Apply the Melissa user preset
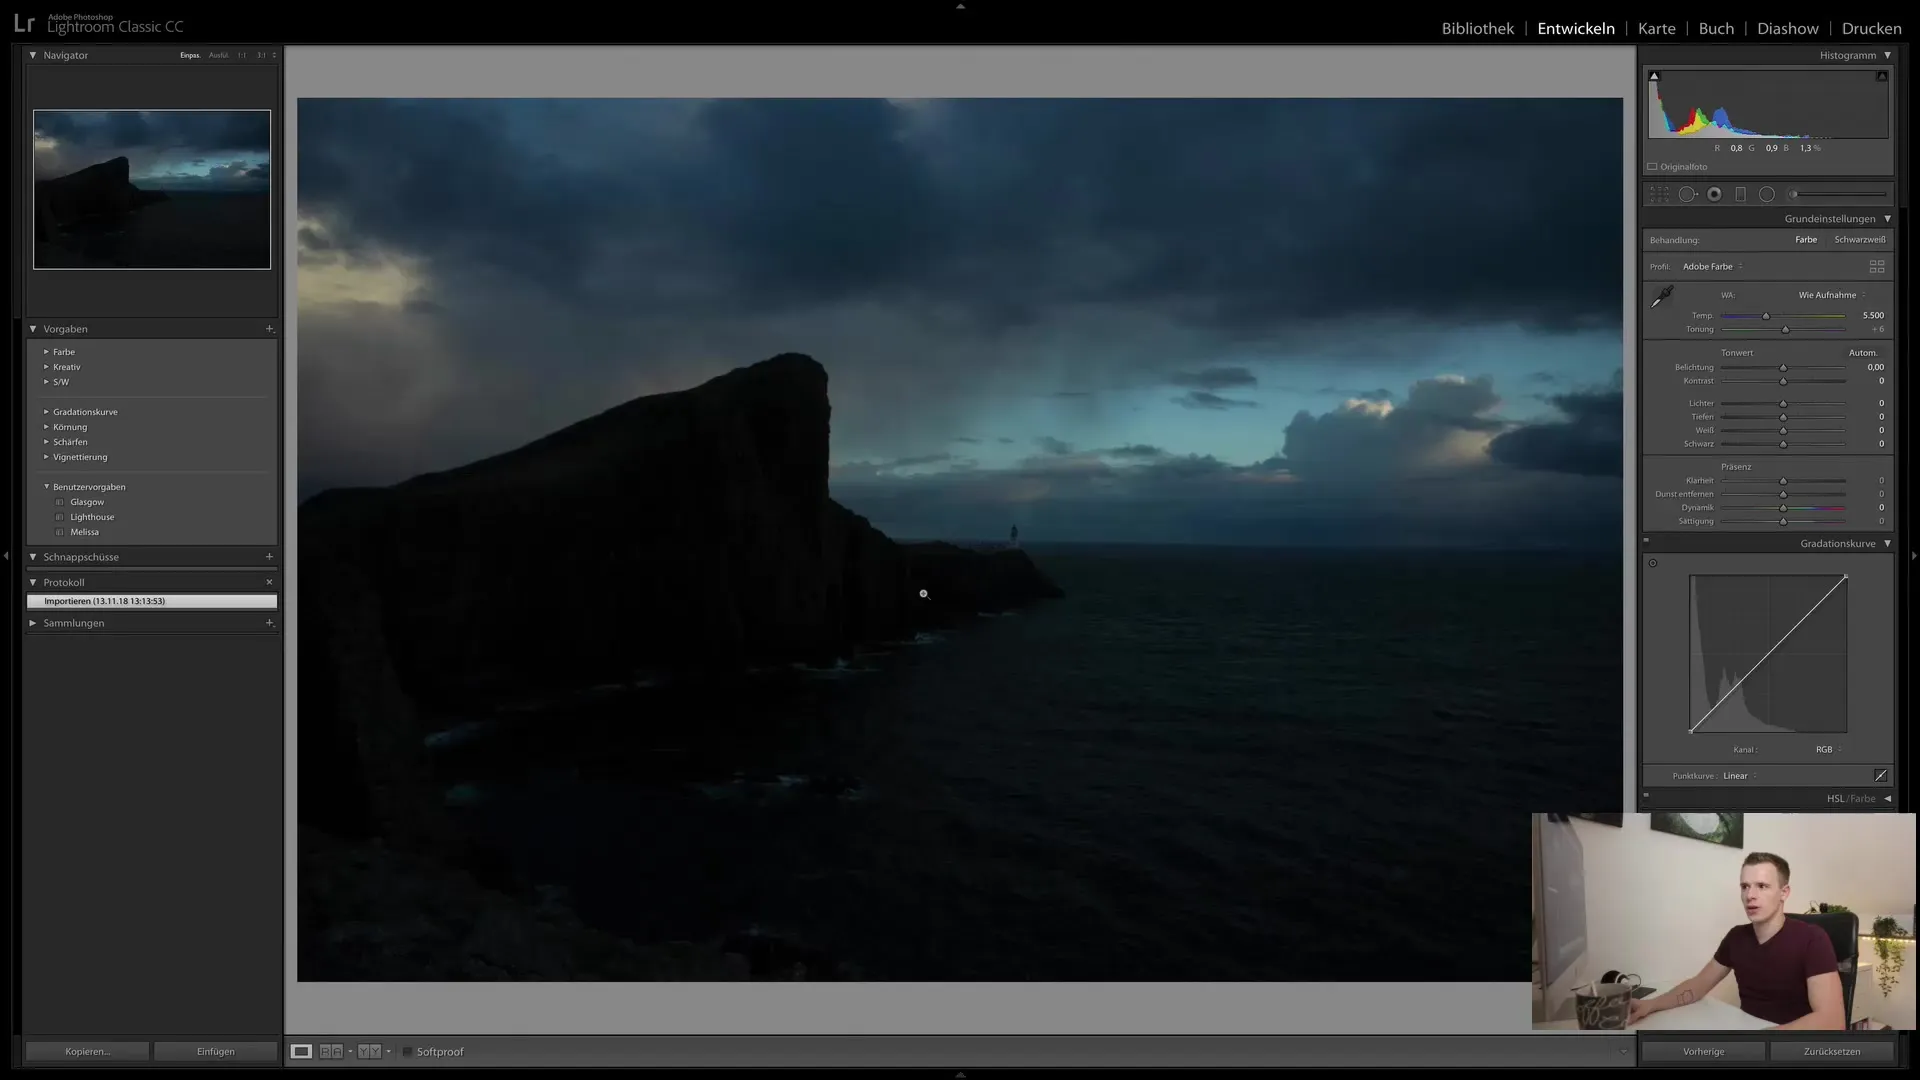 (84, 532)
